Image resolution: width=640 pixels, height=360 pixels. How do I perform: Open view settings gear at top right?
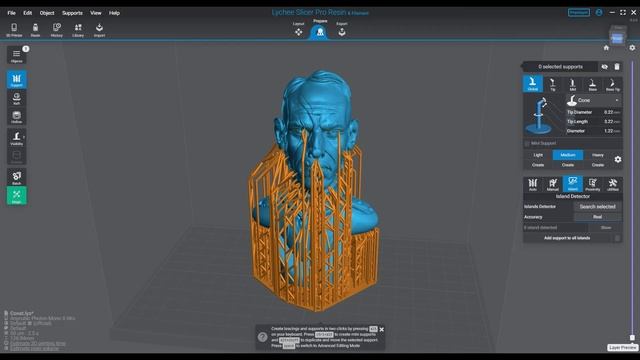[x=632, y=48]
